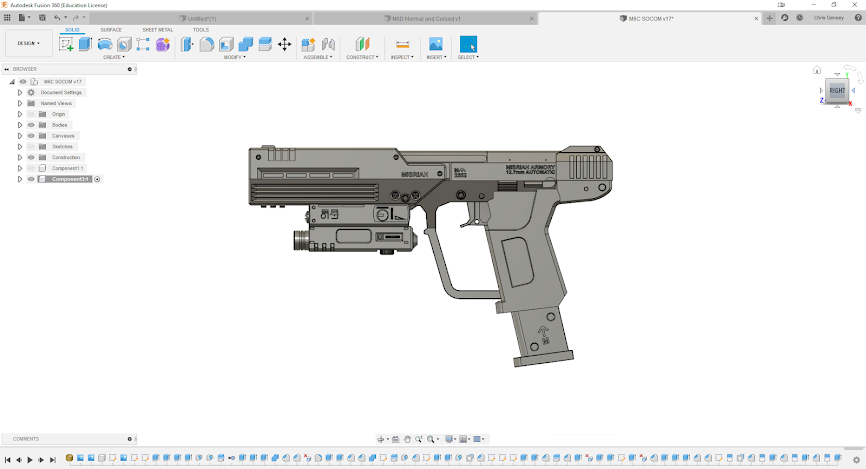Image resolution: width=866 pixels, height=469 pixels.
Task: Open the Design workspace dropdown
Action: point(27,43)
